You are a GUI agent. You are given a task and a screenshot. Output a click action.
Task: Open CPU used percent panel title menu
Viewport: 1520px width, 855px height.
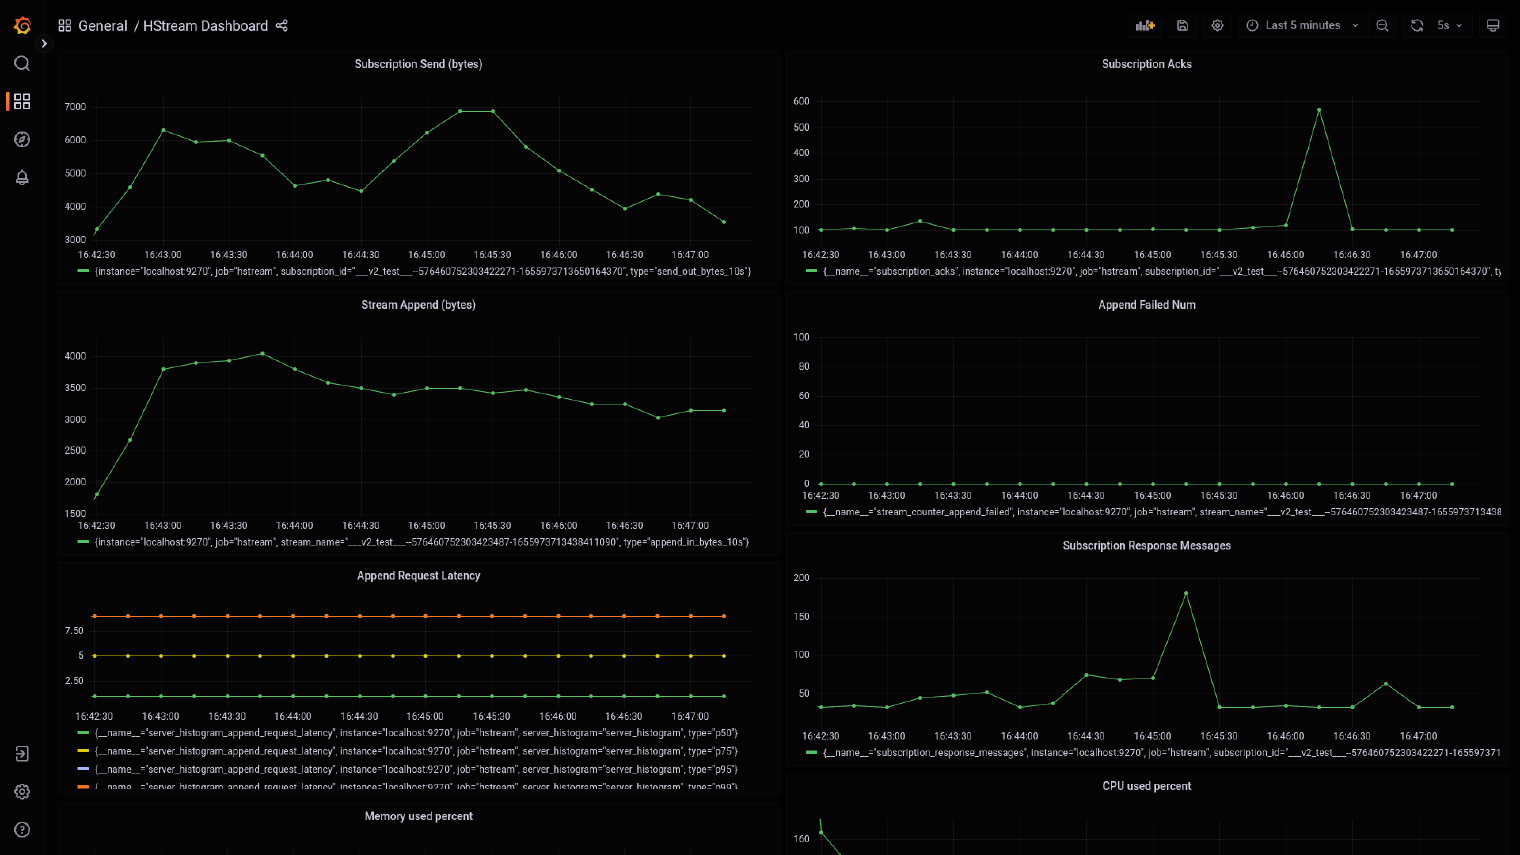(1146, 786)
